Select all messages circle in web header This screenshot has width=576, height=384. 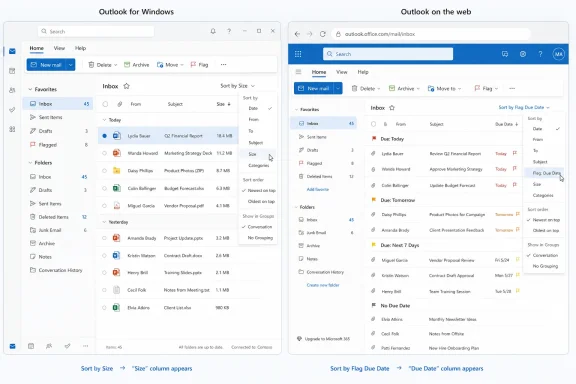pyautogui.click(x=374, y=124)
